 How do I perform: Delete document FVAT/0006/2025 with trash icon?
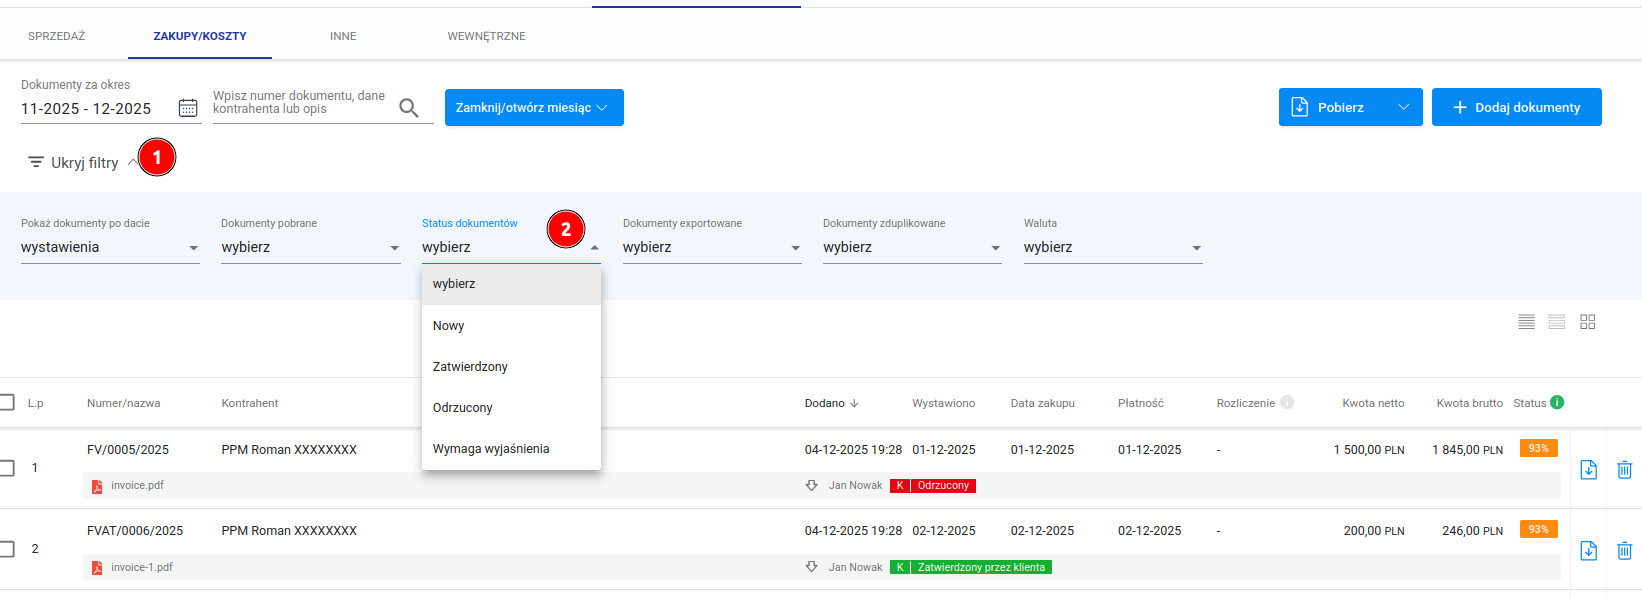pos(1625,551)
